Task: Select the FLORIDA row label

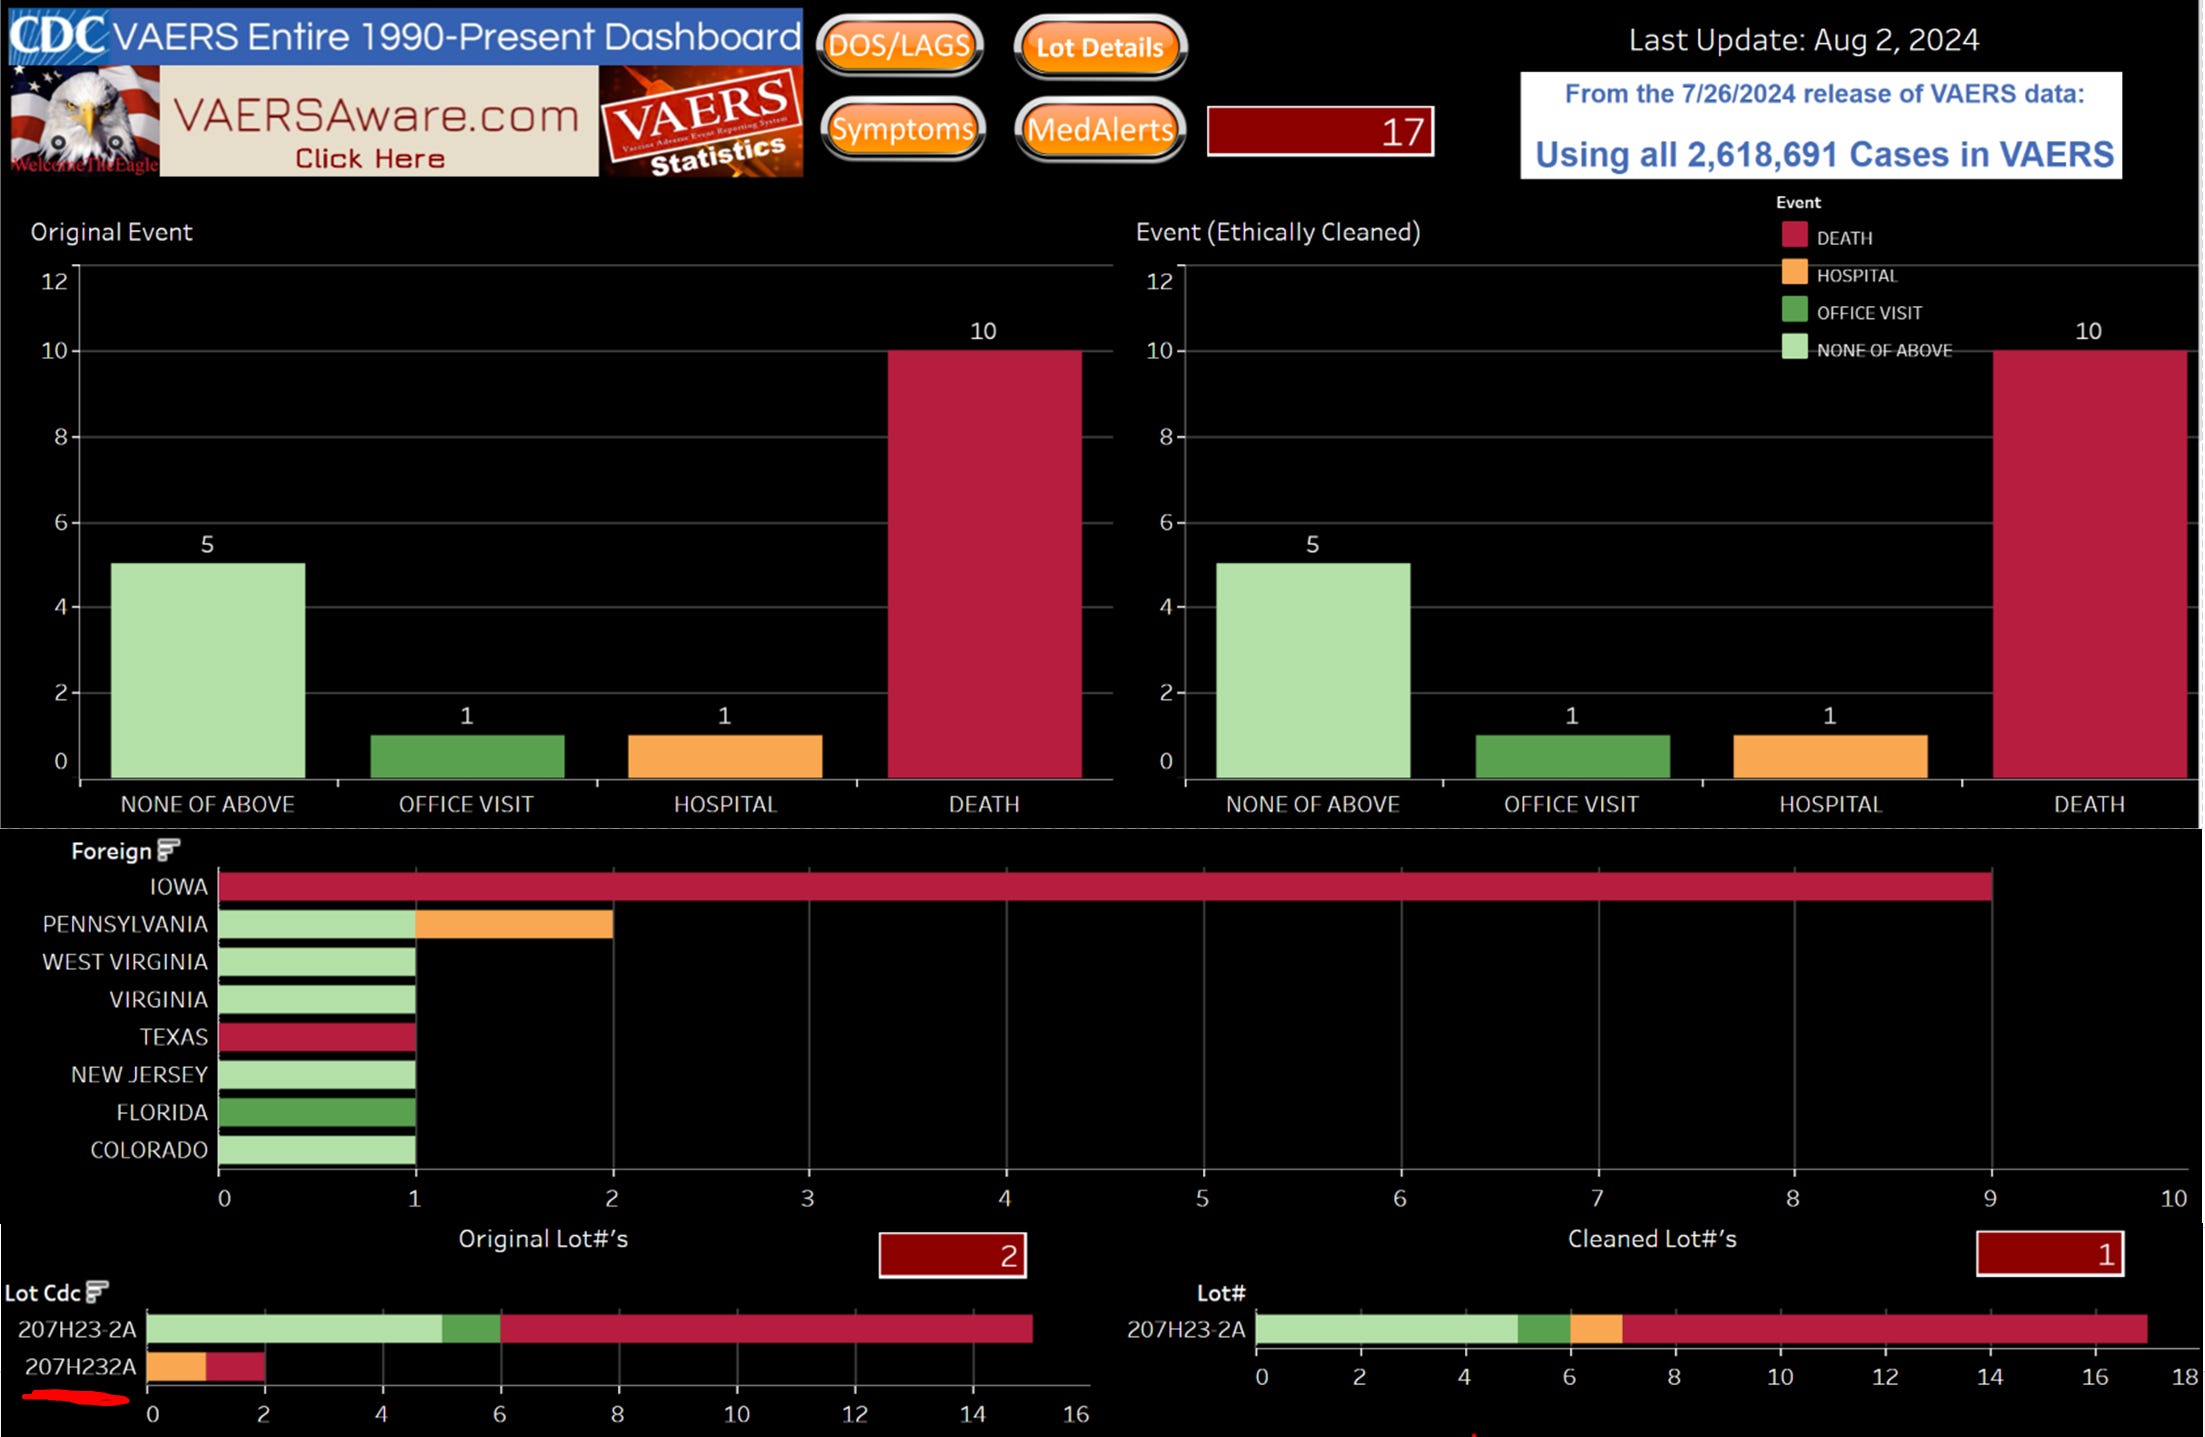Action: 162,1112
